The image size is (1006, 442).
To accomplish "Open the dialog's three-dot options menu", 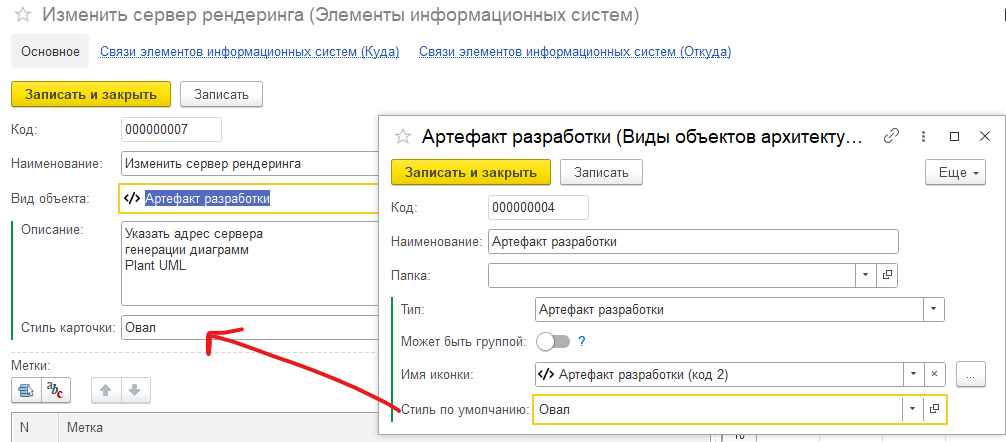I will point(922,137).
